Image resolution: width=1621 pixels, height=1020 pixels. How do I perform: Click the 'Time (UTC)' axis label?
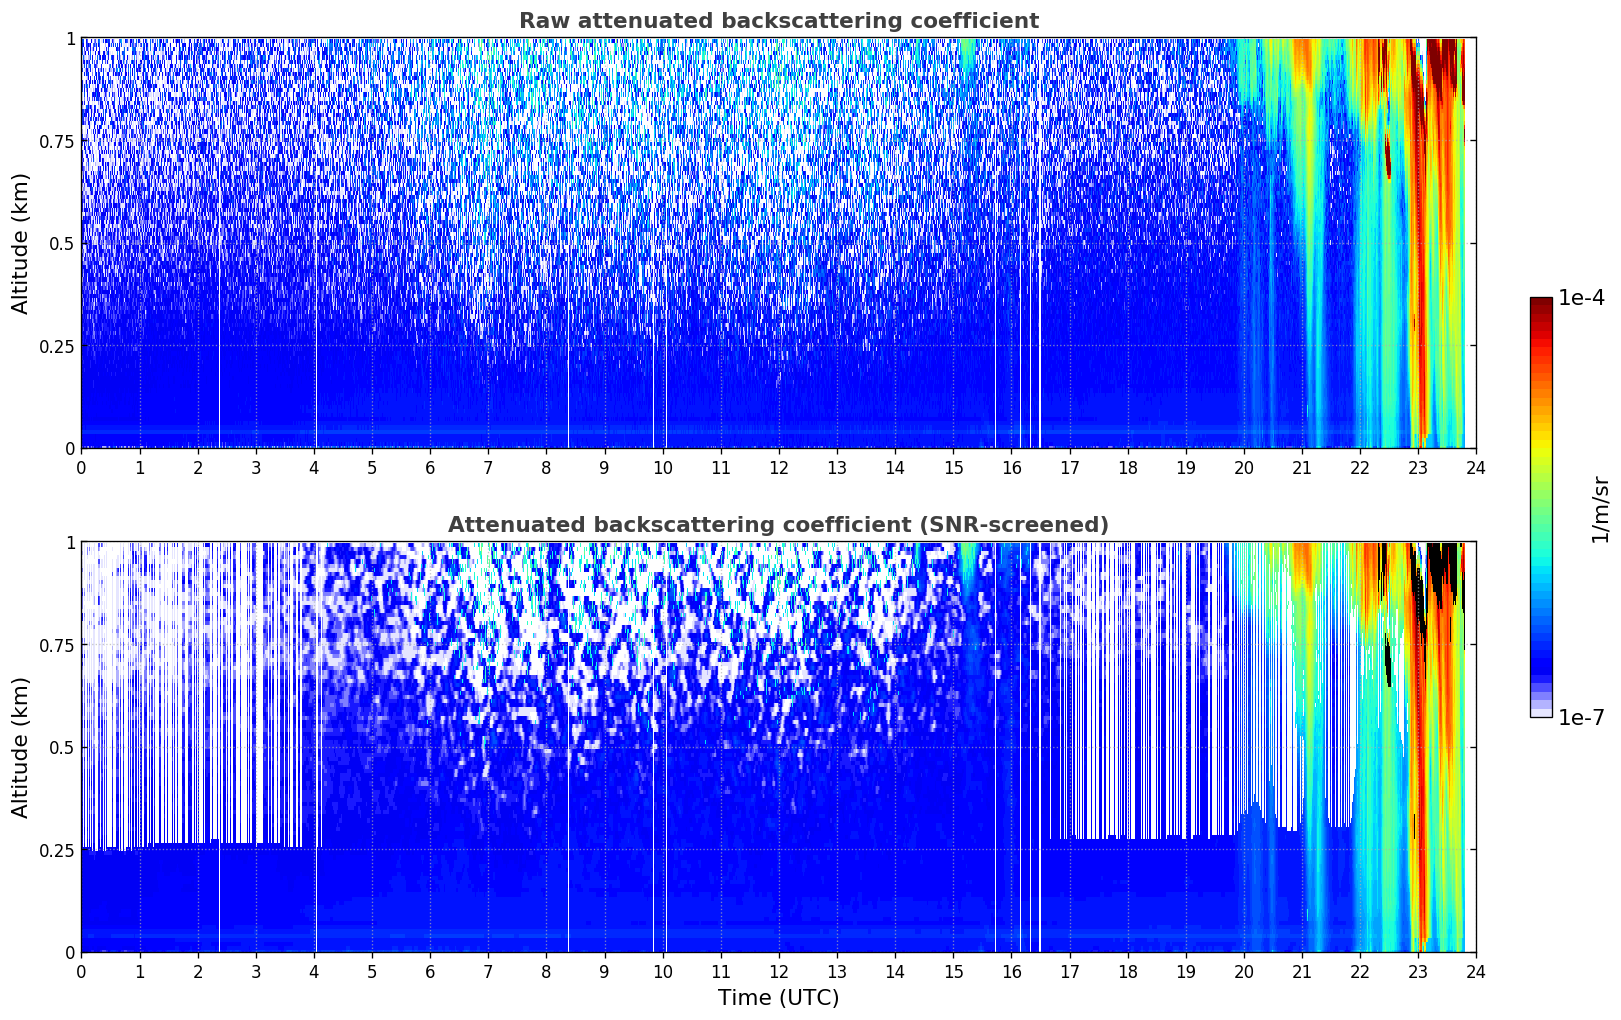click(778, 998)
